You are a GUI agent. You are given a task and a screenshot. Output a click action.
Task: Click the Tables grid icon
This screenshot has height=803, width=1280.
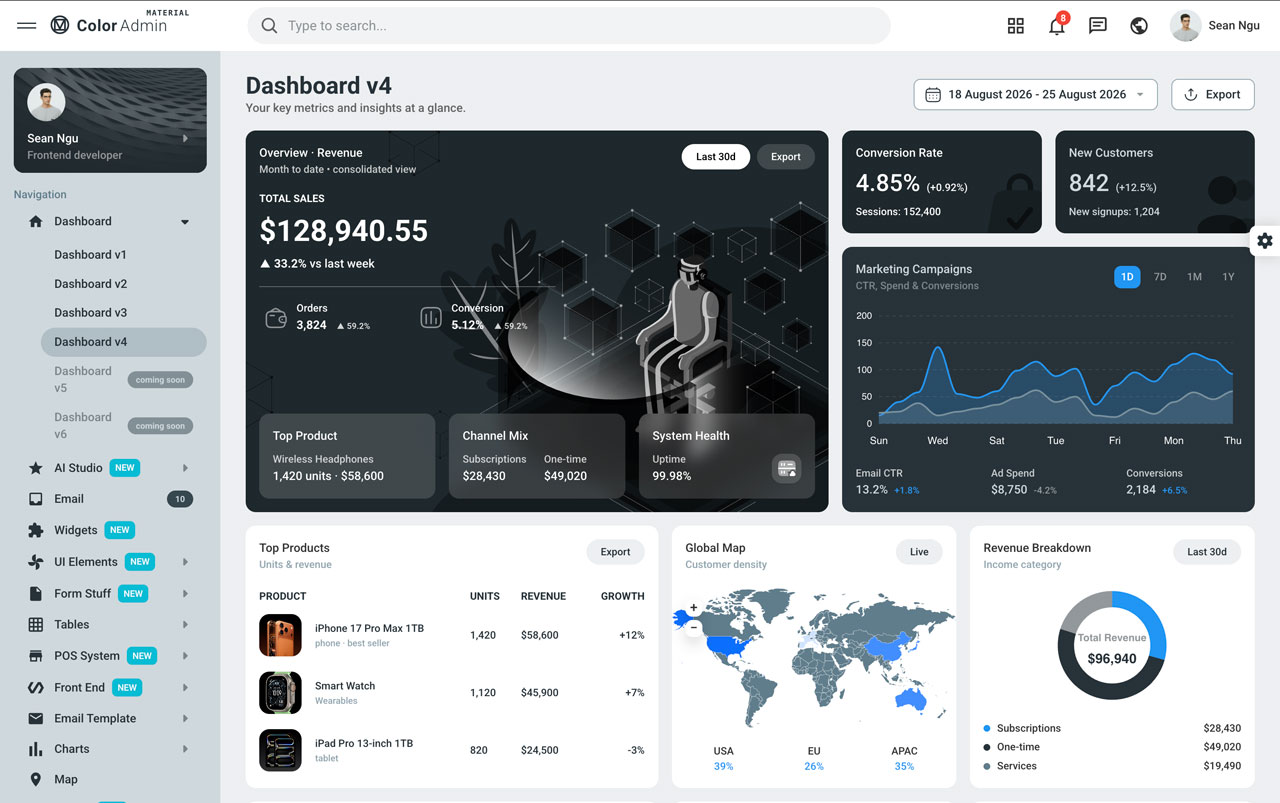coord(36,625)
